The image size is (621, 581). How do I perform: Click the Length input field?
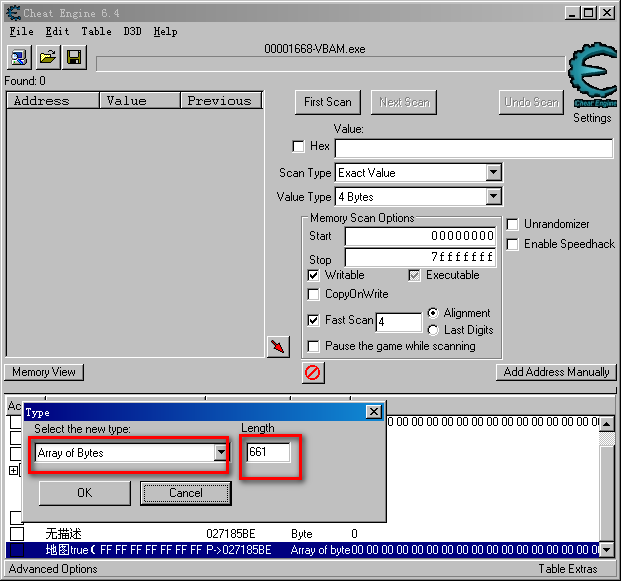pos(268,453)
